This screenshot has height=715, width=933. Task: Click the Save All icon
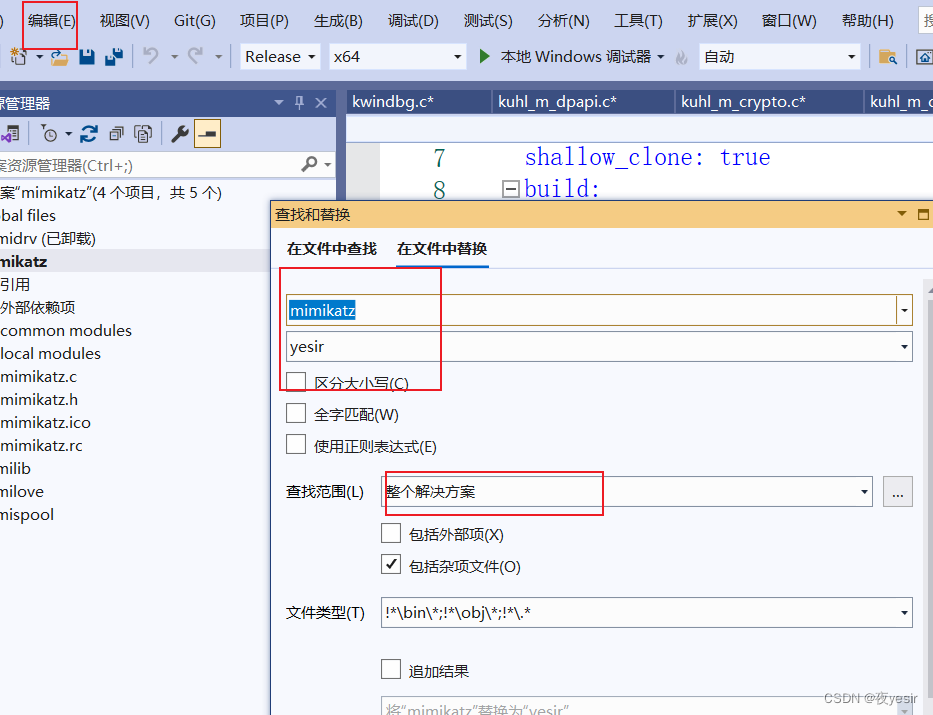click(114, 57)
